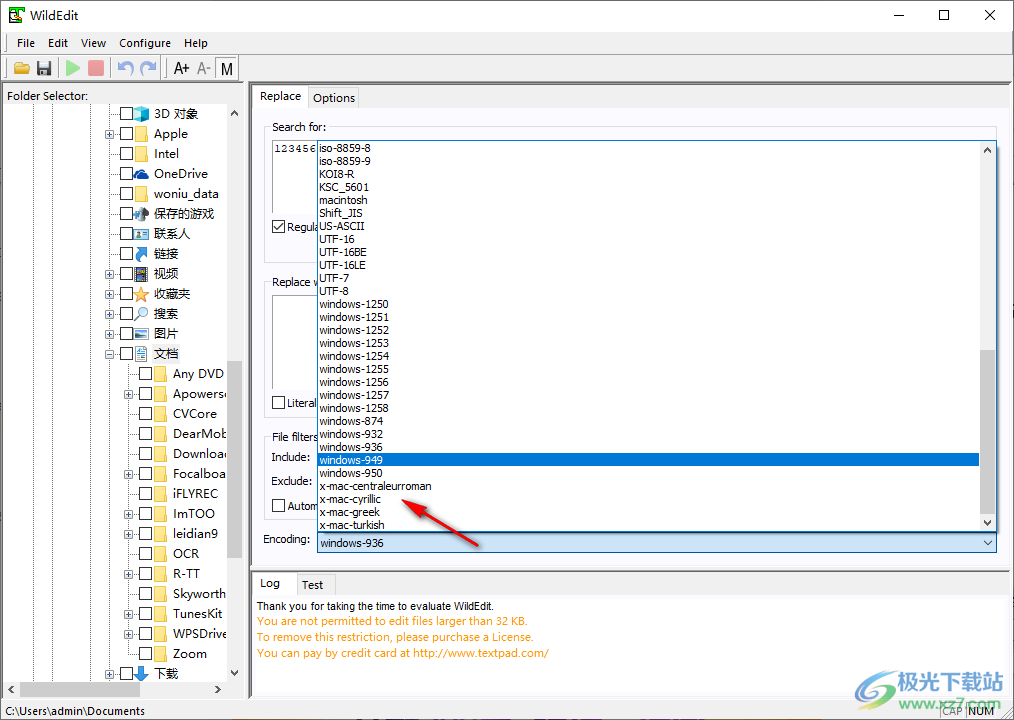Enable the Literal option checkbox
Viewport: 1014px width, 720px height.
coord(279,403)
